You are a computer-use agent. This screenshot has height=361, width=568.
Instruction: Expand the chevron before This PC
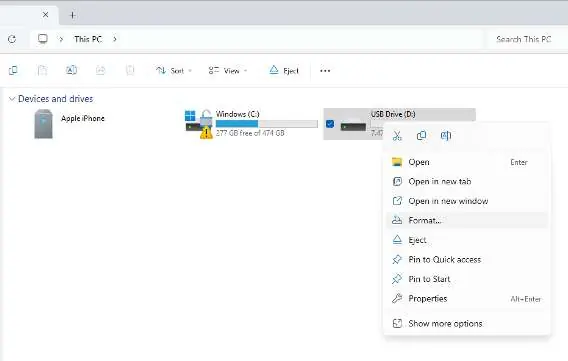coord(61,39)
